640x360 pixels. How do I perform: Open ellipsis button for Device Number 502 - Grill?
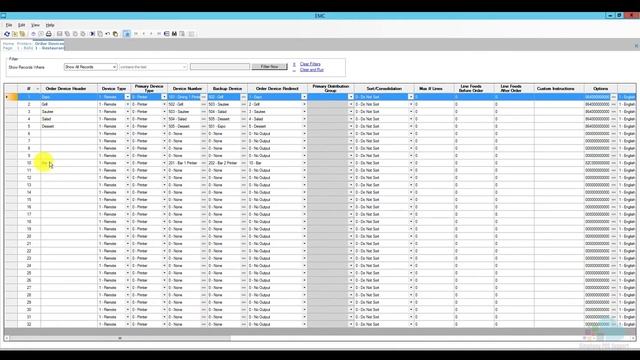(x=204, y=104)
